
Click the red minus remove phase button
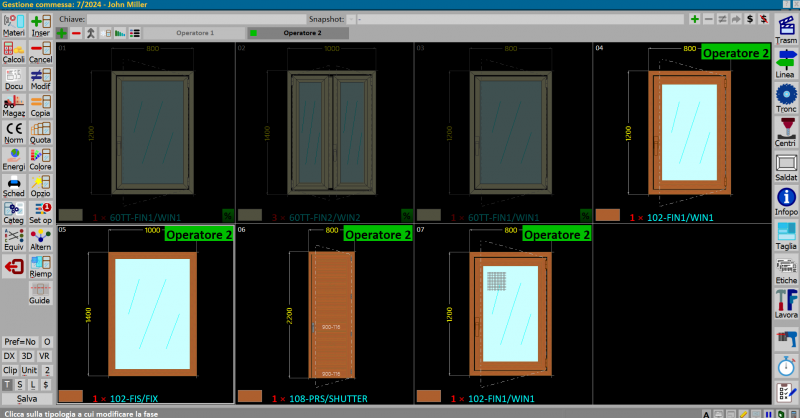(x=76, y=33)
